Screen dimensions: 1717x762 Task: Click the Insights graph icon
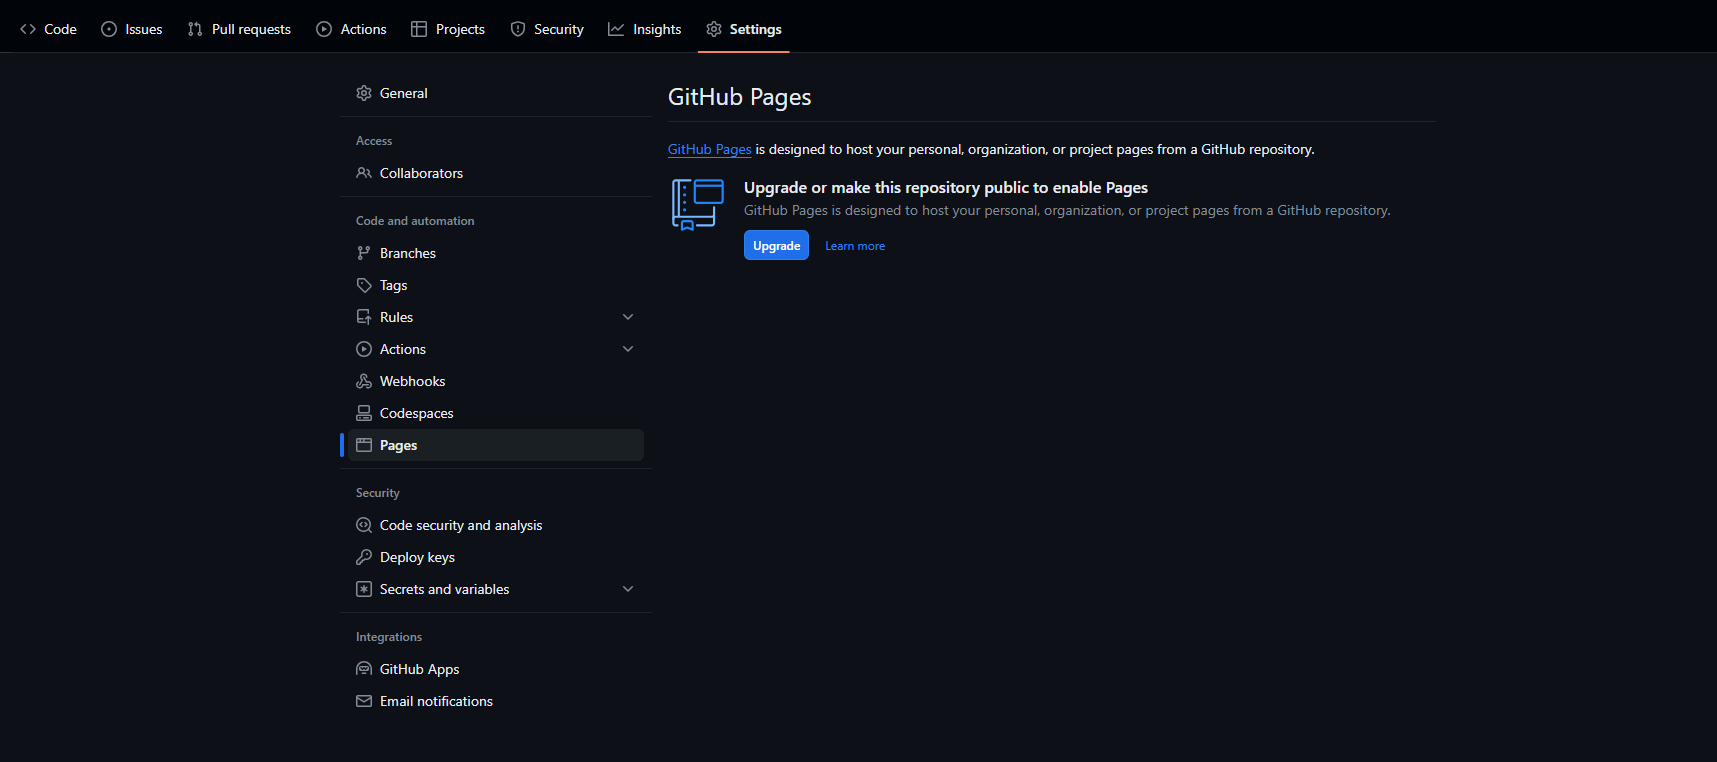coord(616,29)
